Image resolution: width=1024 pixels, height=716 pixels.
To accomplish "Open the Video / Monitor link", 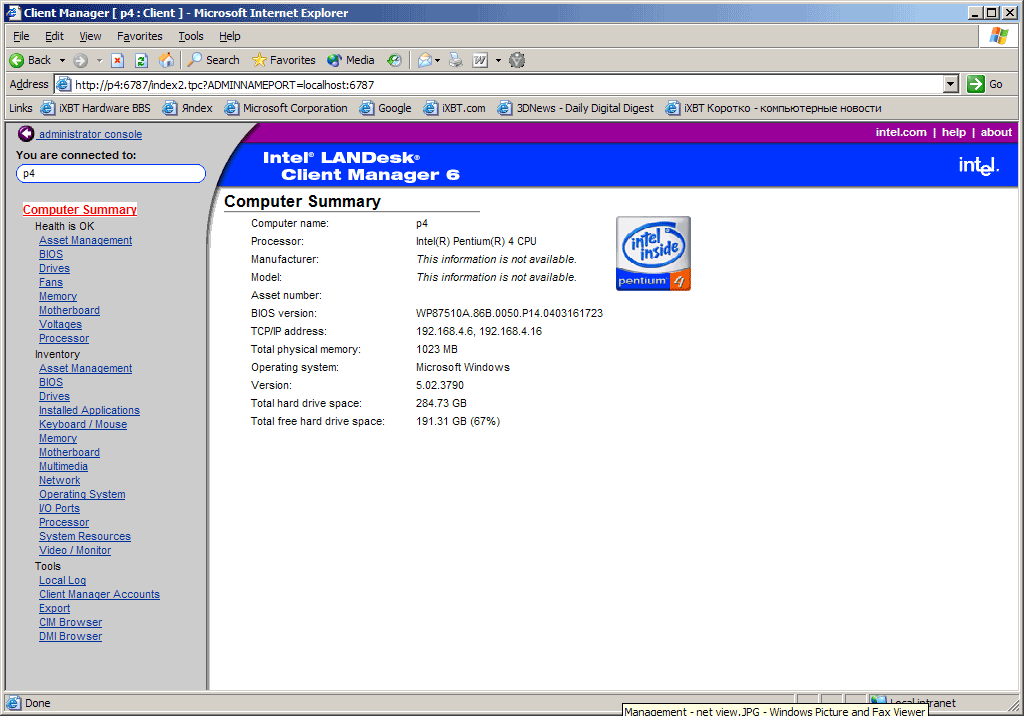I will click(74, 550).
